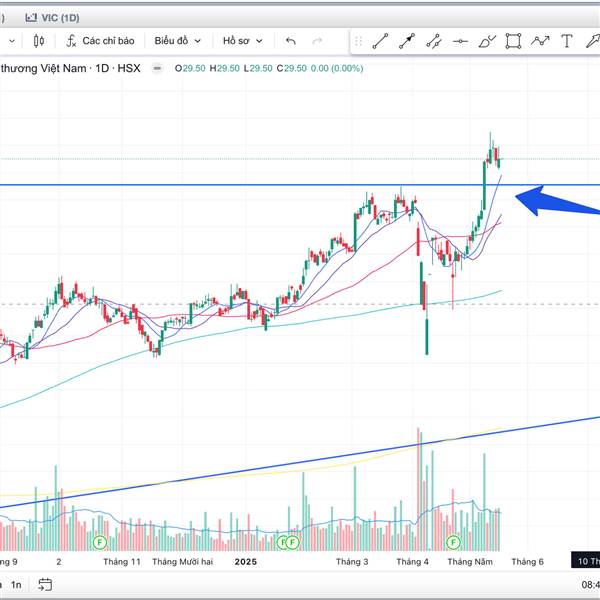Select the Path zigzag drawing tool

pyautogui.click(x=540, y=41)
